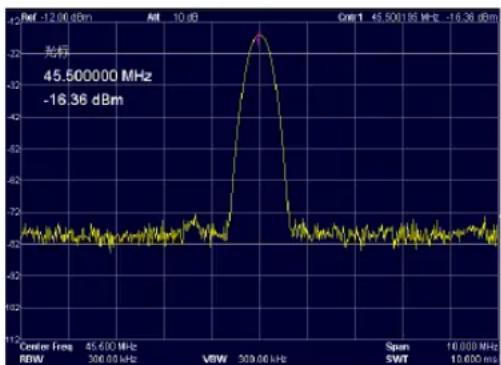501x365 pixels.
Task: Click large -16.36 dBm cursor amplitude readout
Action: [84, 99]
